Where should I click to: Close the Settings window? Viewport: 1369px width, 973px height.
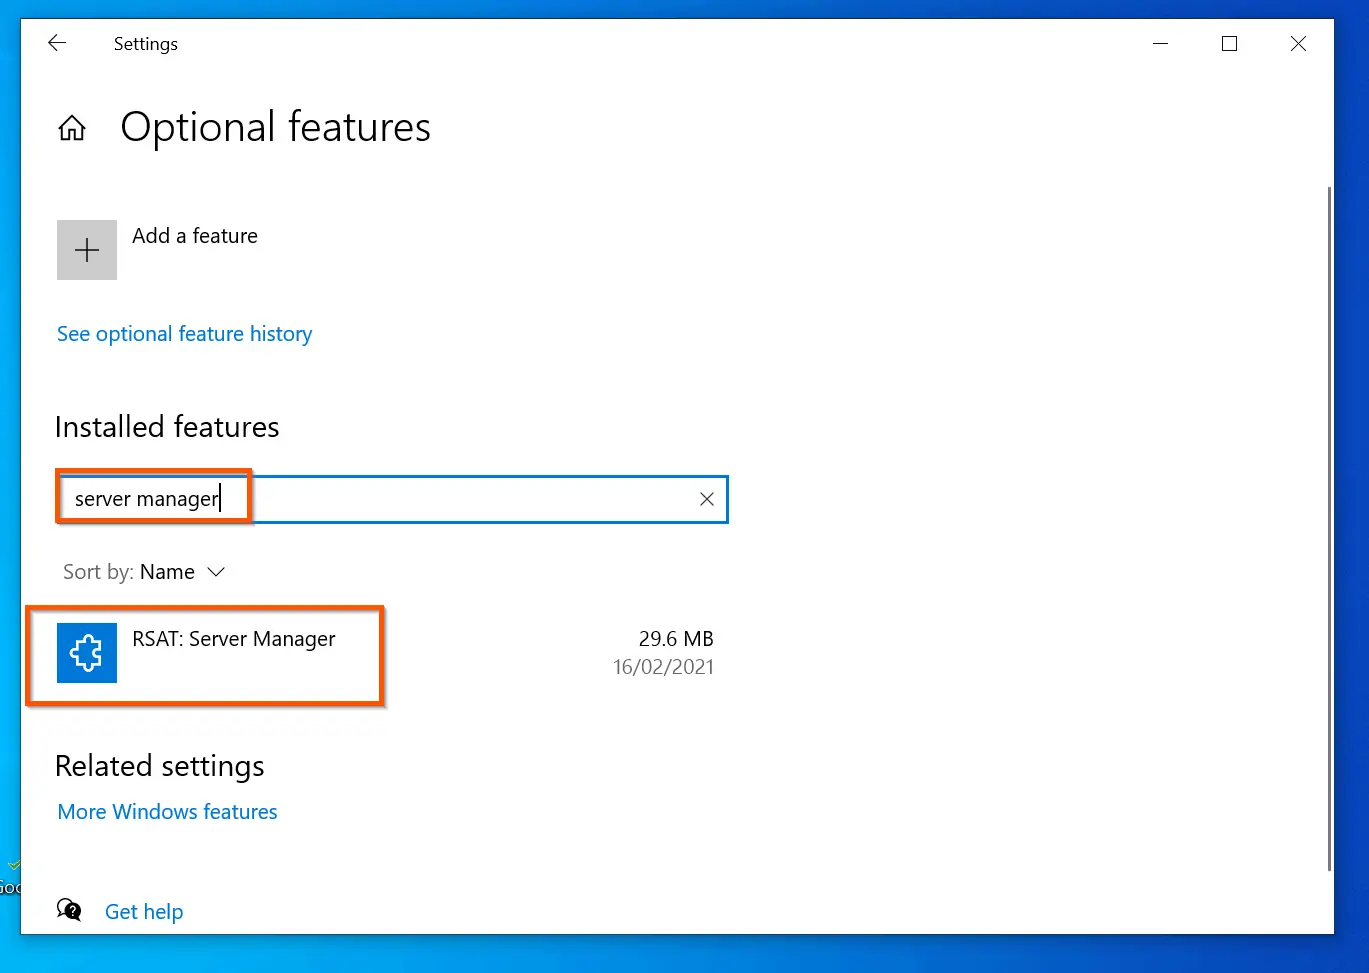point(1298,44)
